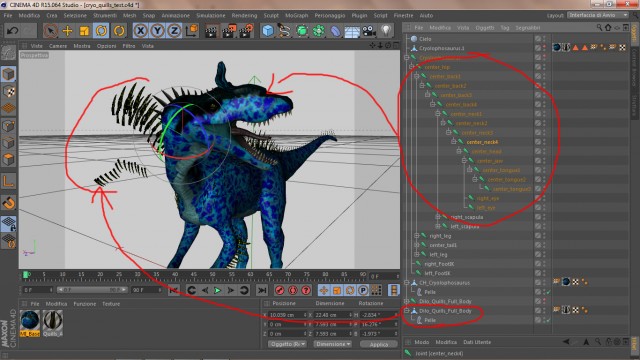Click the record keyframe button

tap(280, 290)
